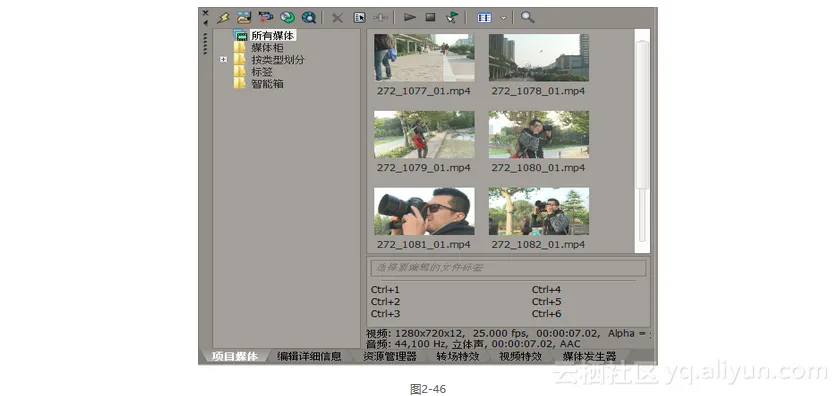Select the 媒体柜 folder
Screen dimensions: 839x396
(x=268, y=48)
